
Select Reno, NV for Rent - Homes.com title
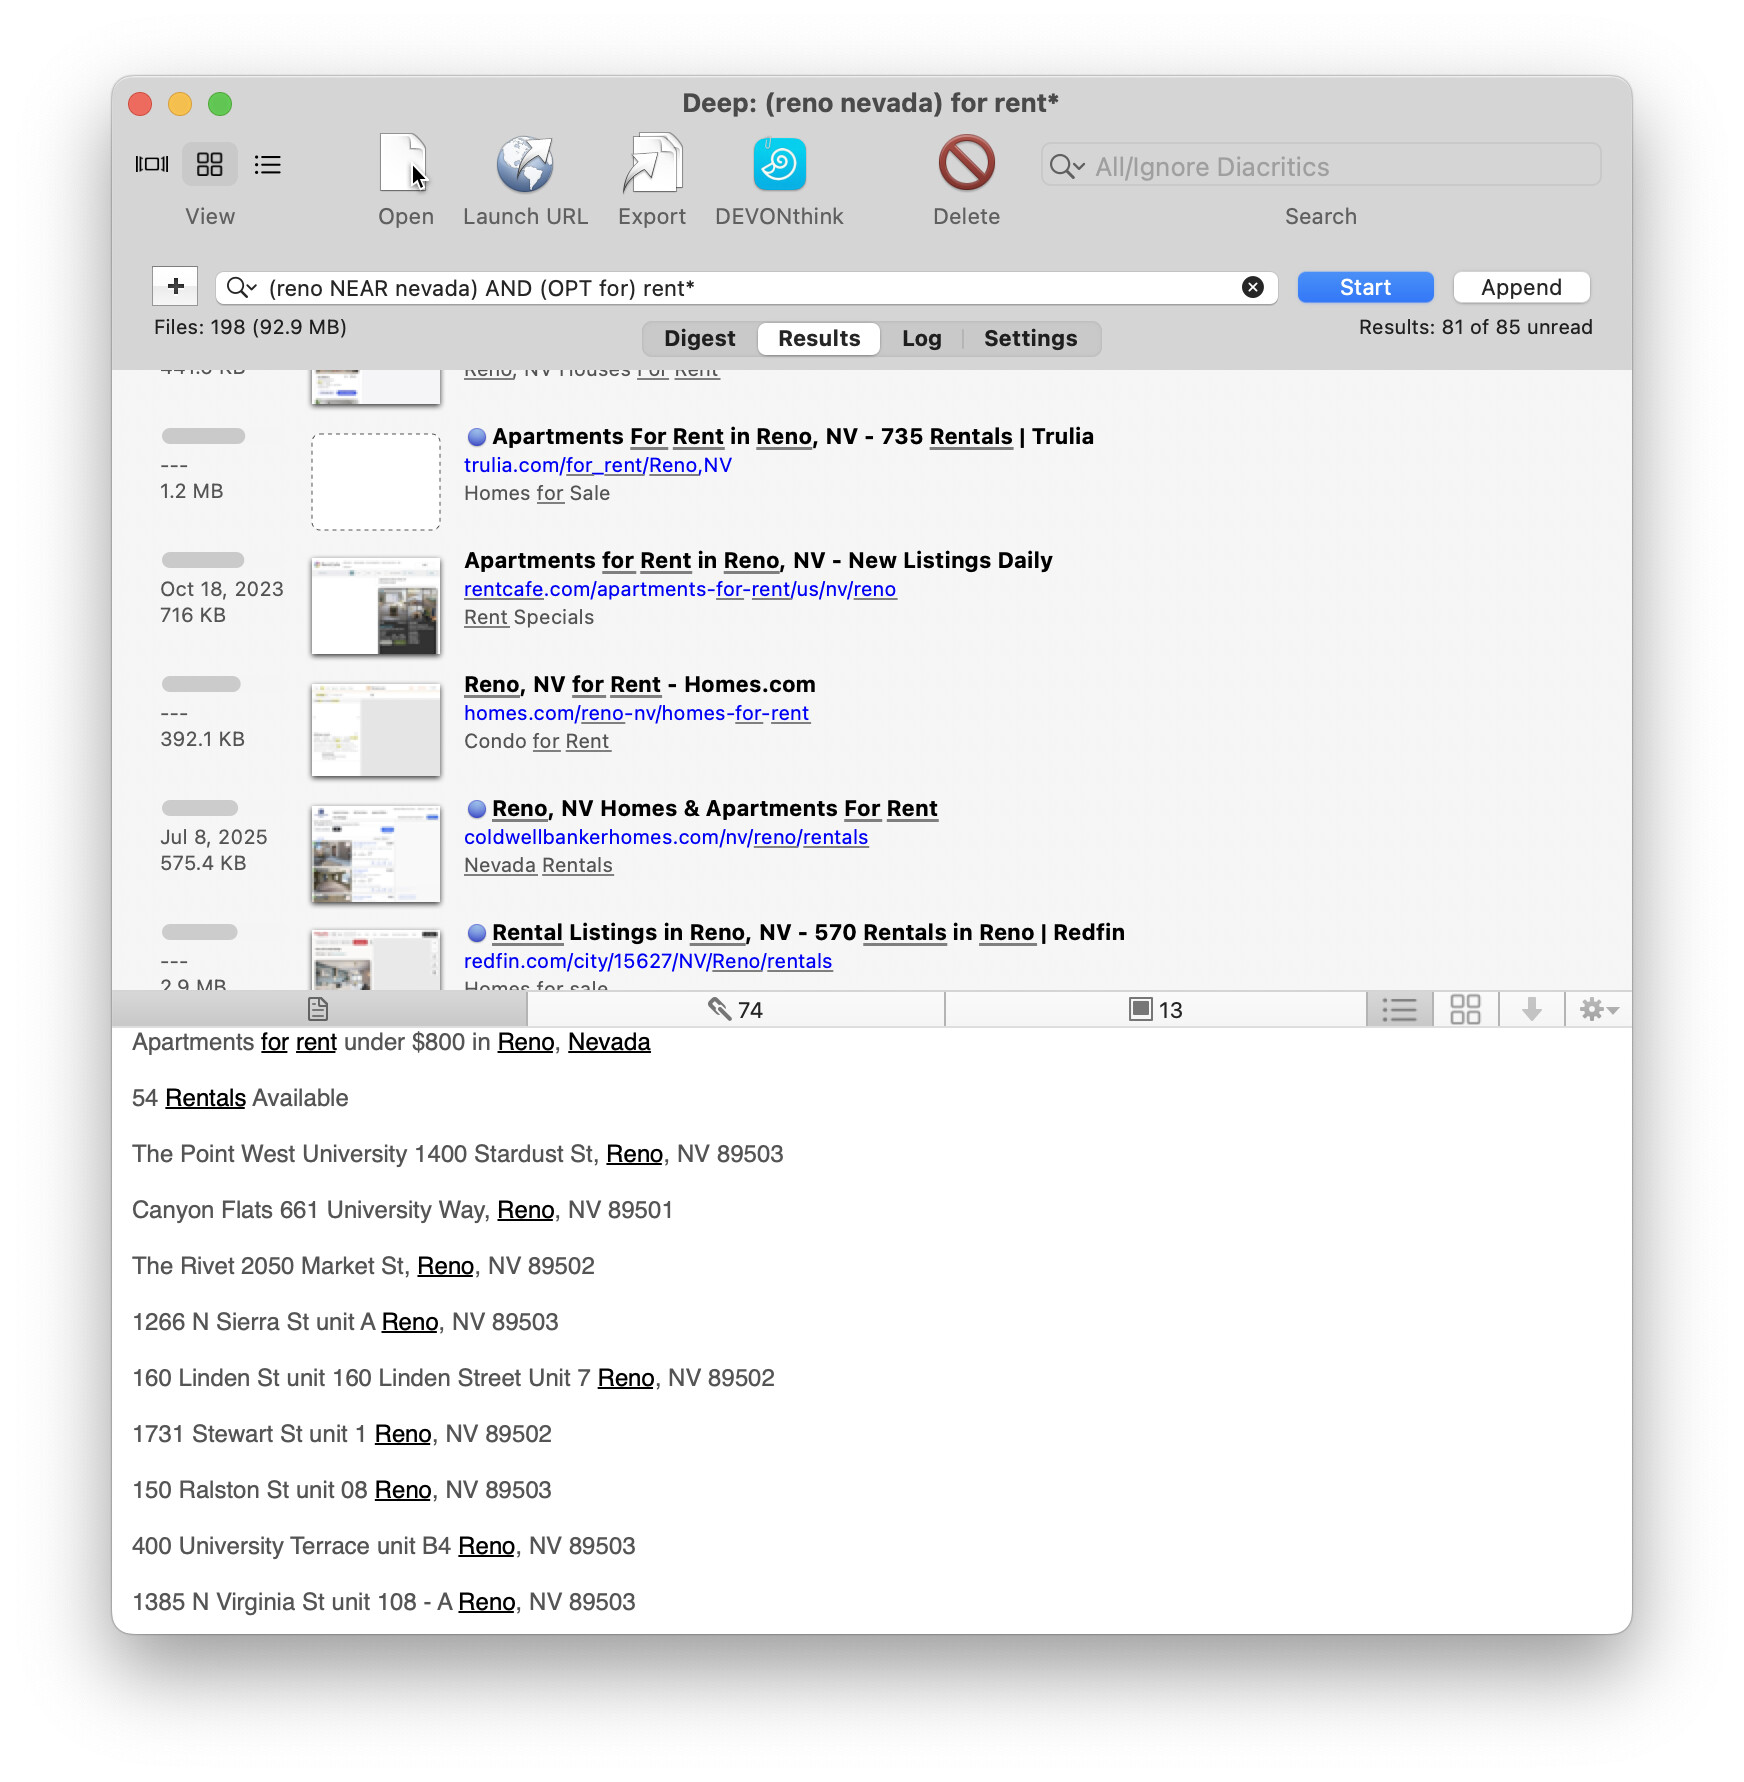point(640,685)
